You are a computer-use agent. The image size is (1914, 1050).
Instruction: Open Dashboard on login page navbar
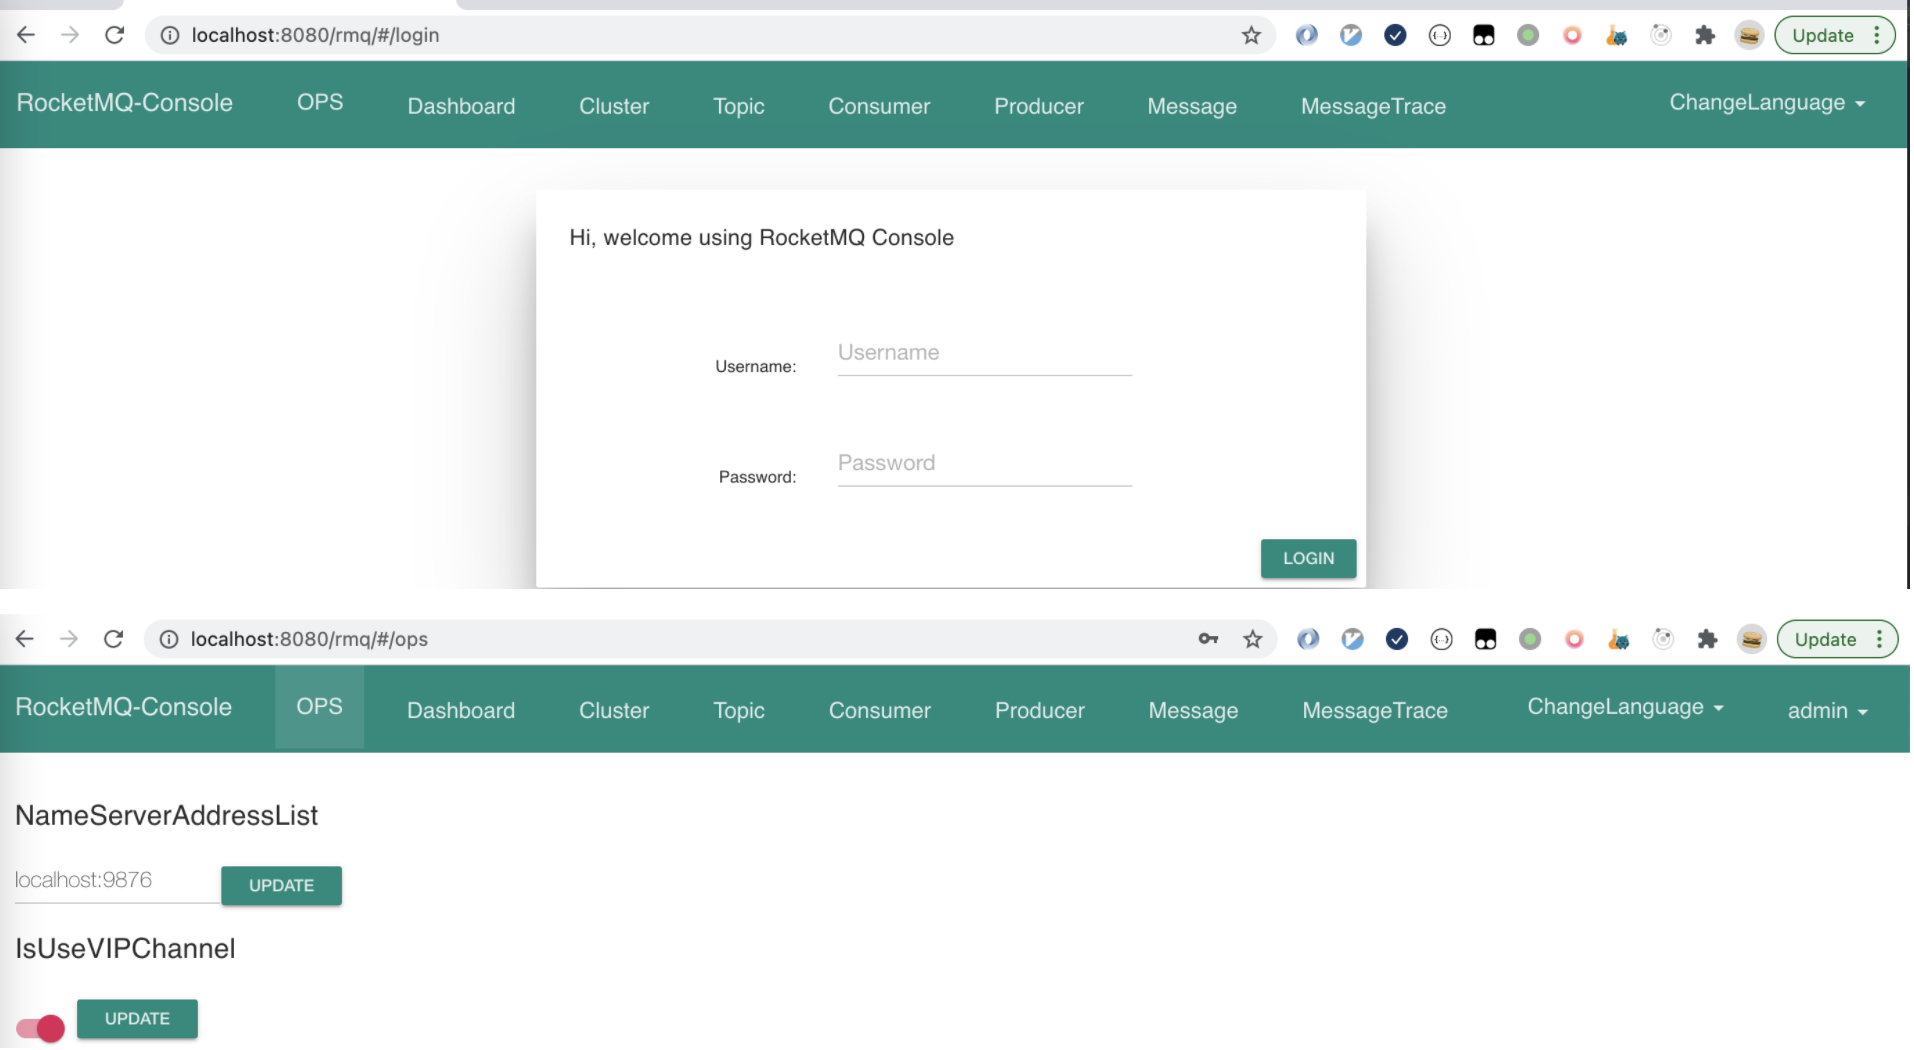coord(462,106)
